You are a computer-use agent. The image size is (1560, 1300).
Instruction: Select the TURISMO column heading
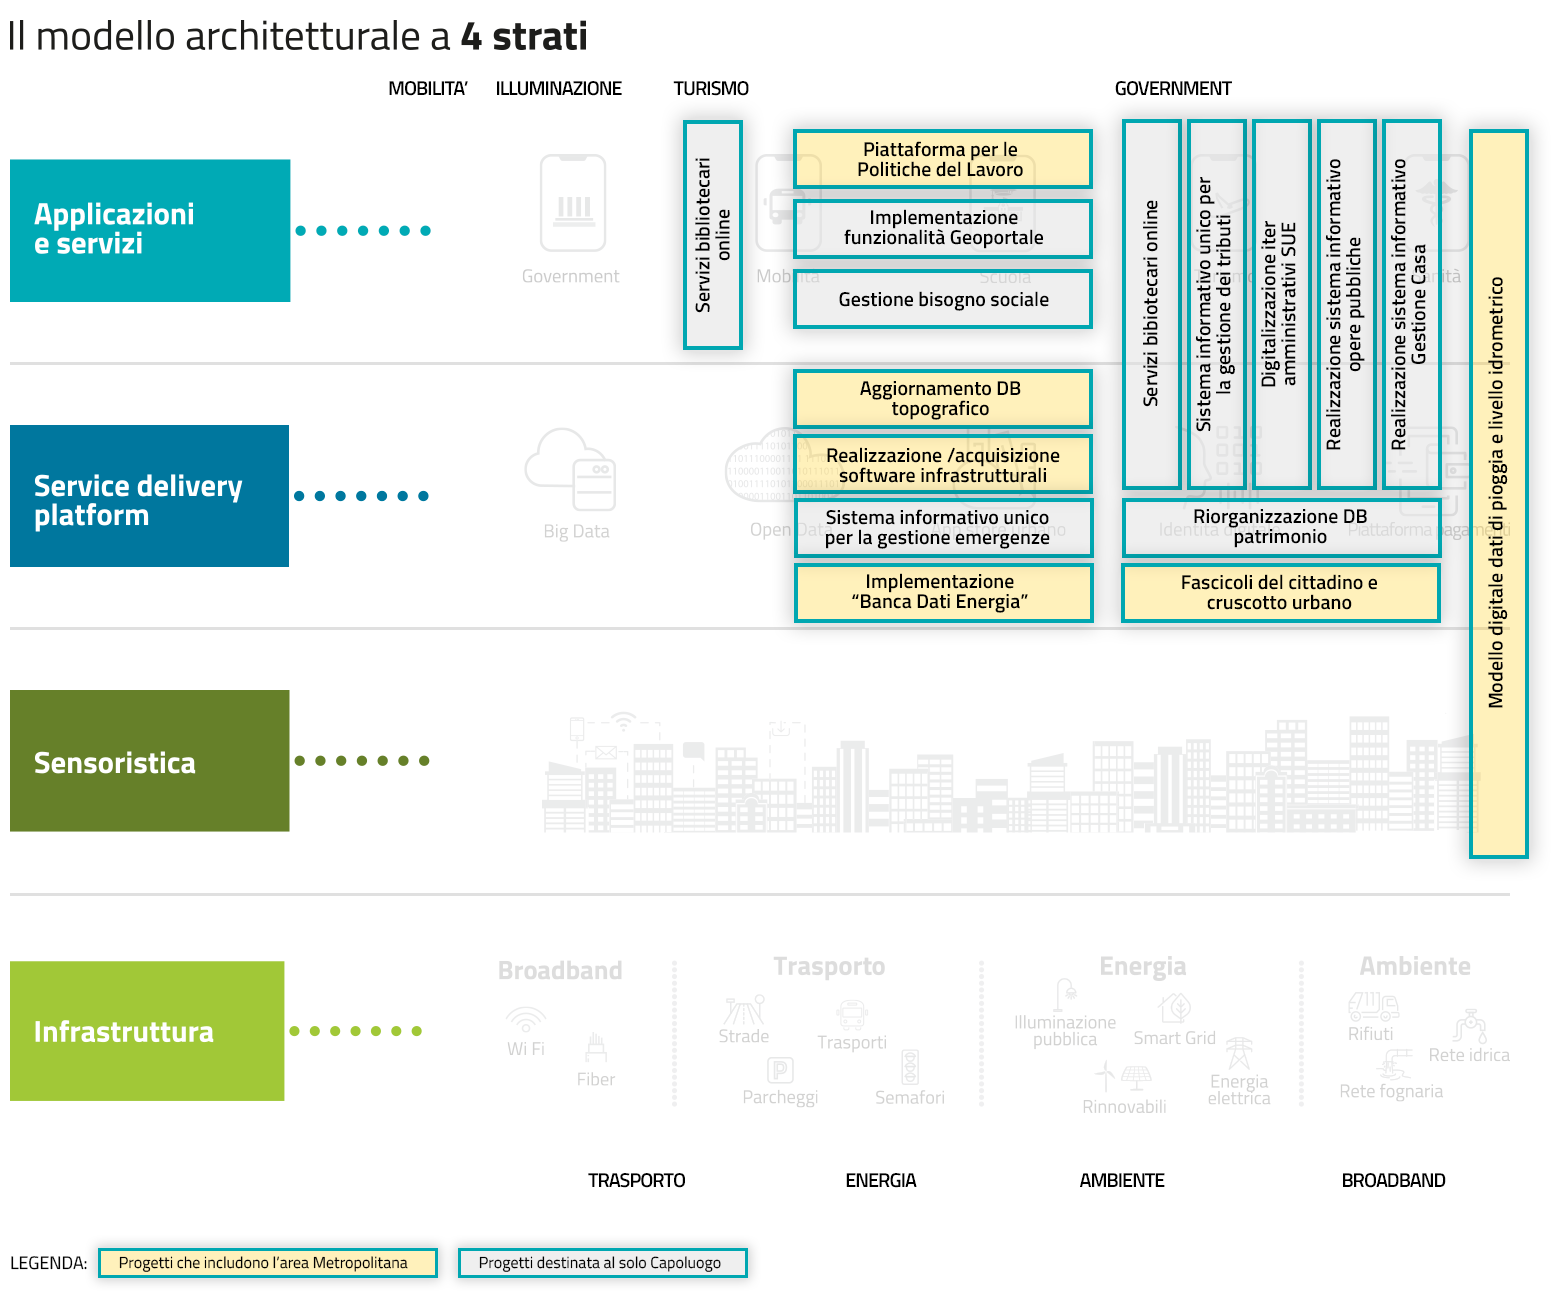click(x=711, y=89)
